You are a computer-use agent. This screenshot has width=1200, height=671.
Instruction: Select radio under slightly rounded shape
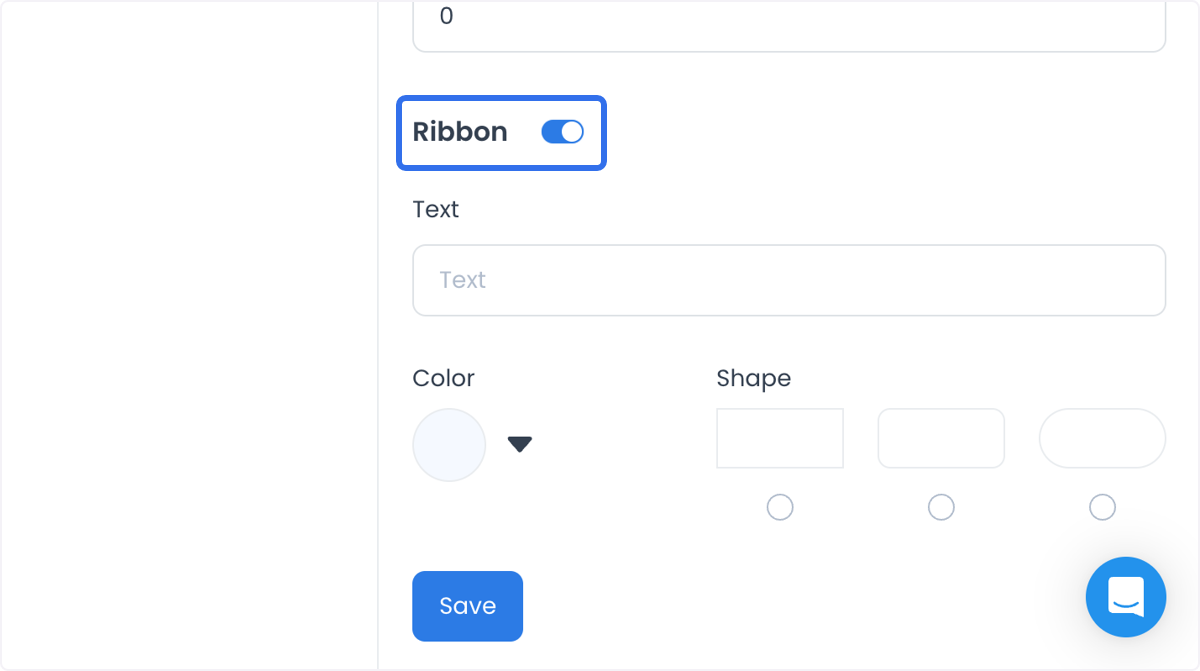(941, 508)
